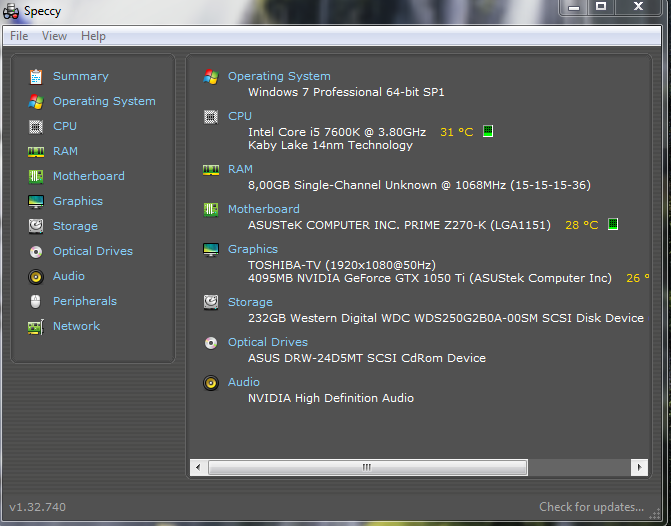Click the Intel Core i5 7600K text
671x526 pixels.
pyautogui.click(x=337, y=132)
